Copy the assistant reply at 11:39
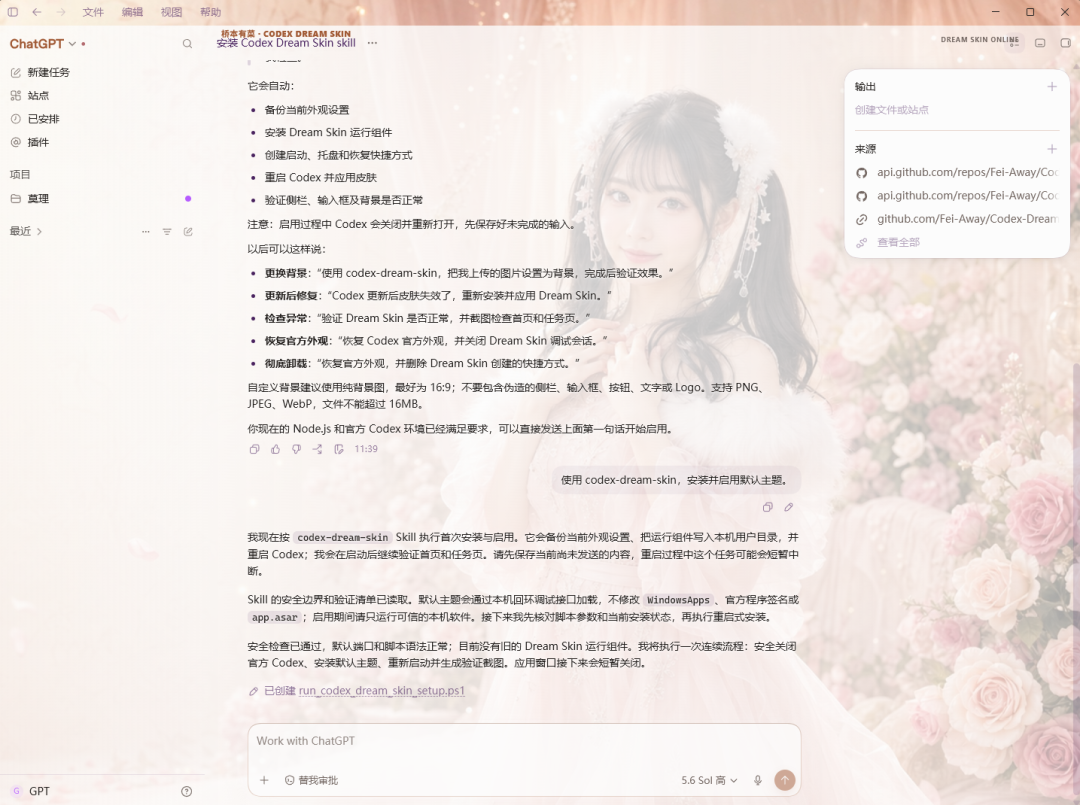Viewport: 1080px width, 805px height. 254,449
